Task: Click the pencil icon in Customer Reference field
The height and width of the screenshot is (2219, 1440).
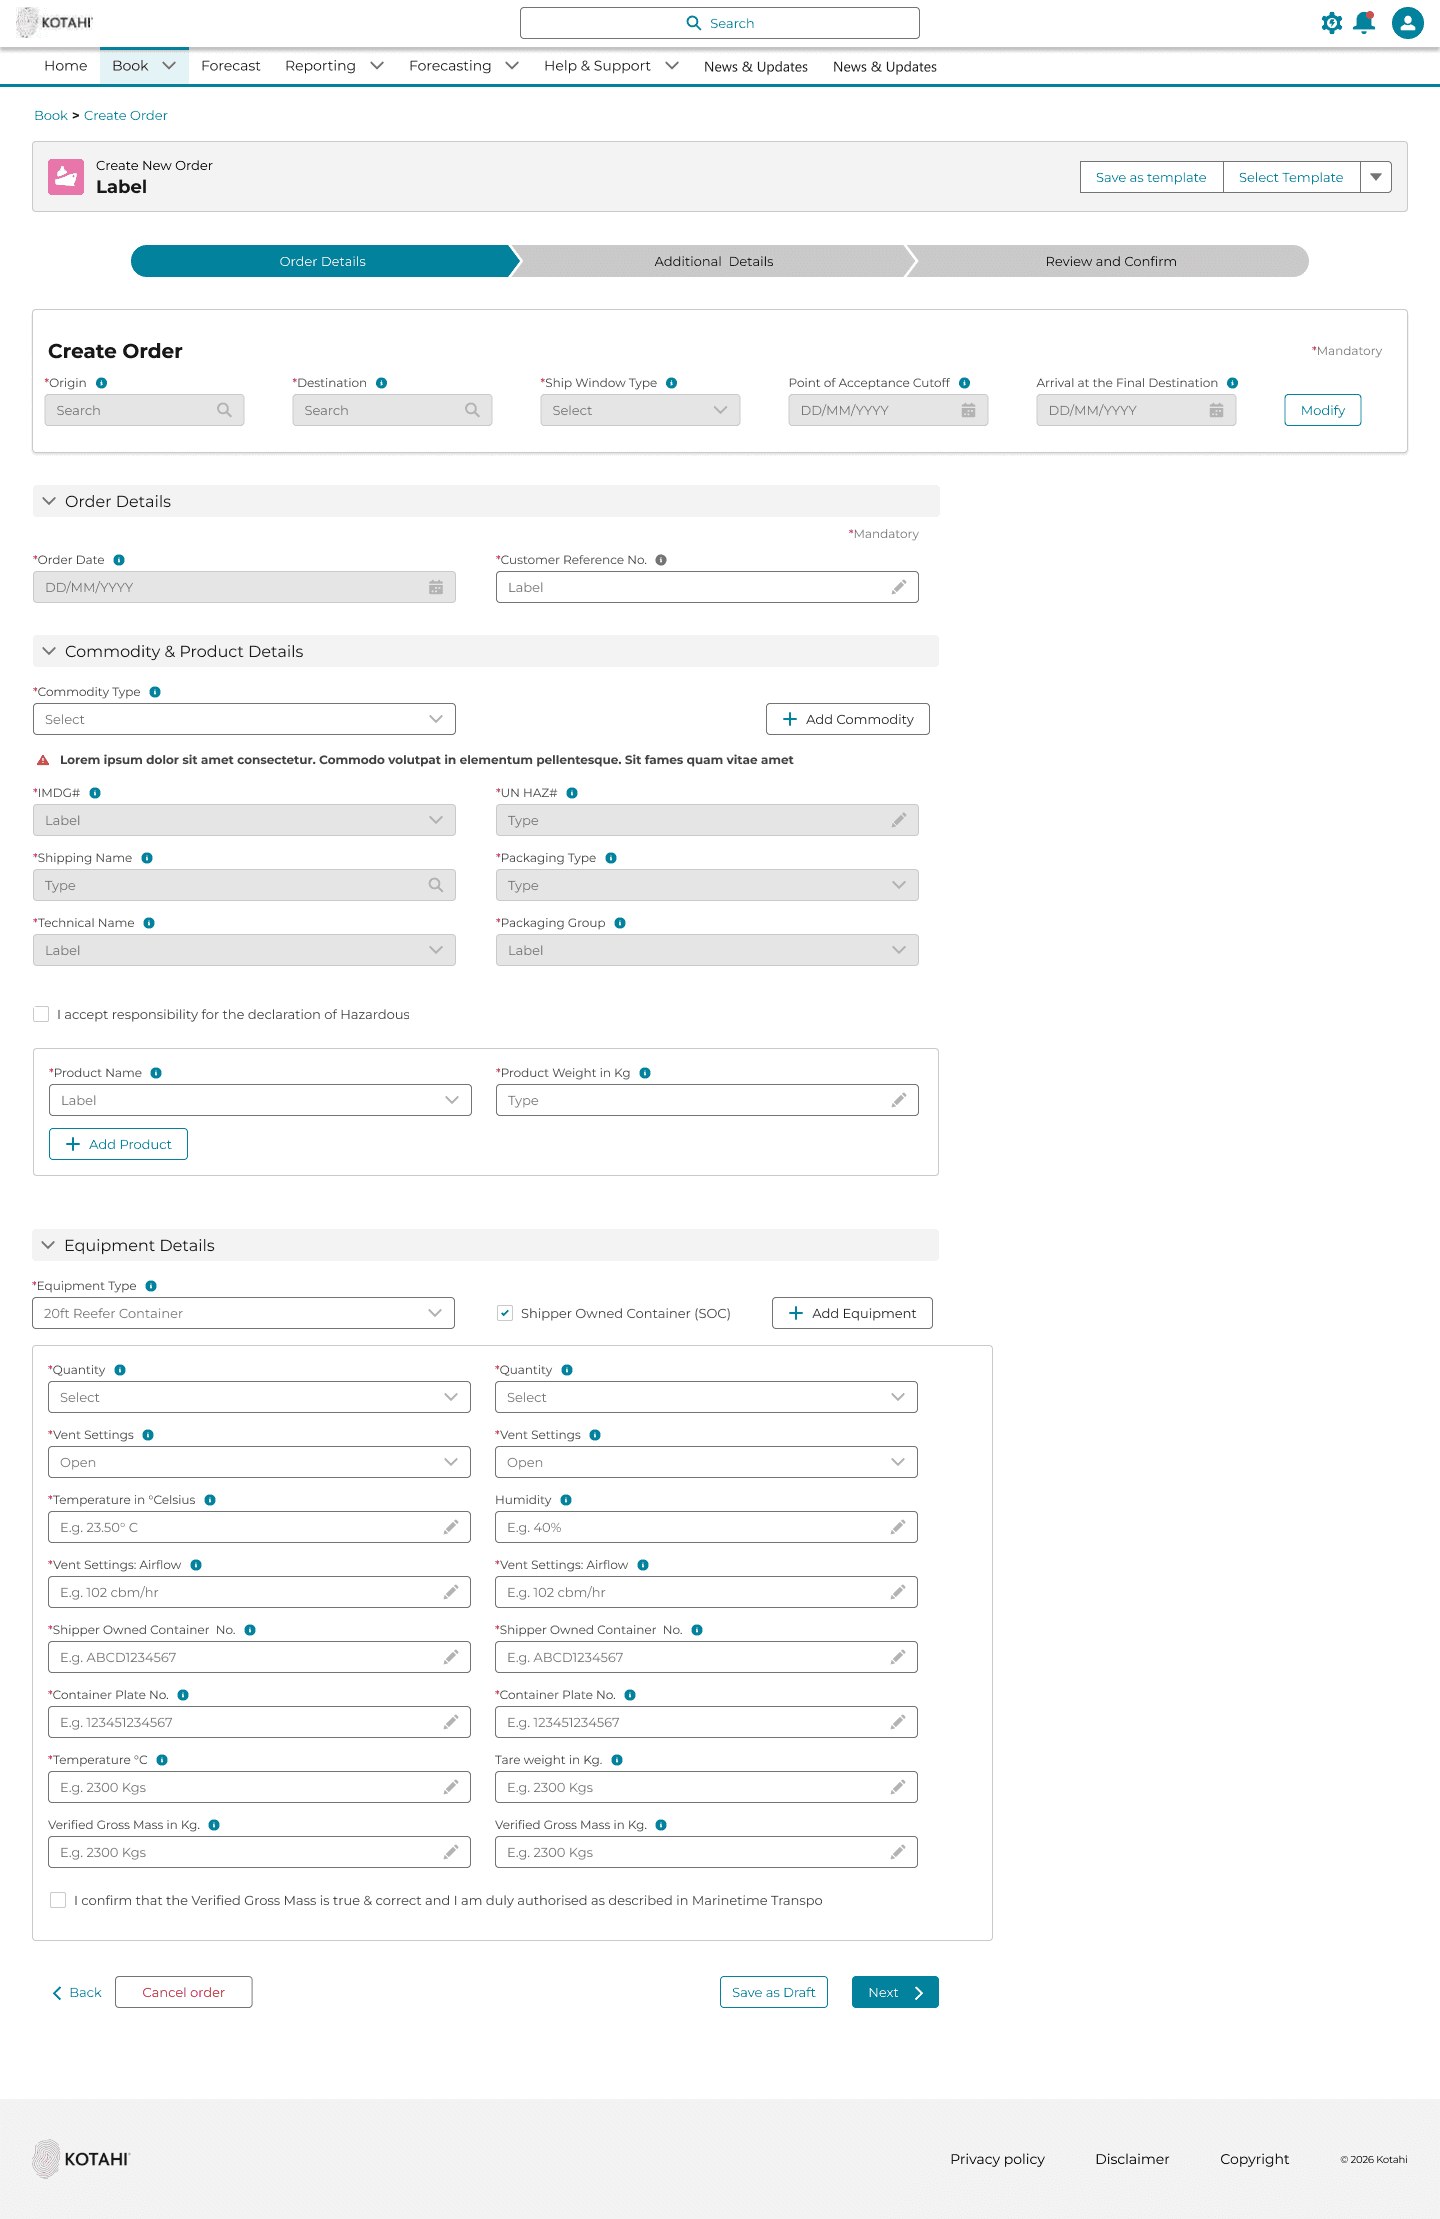Action: coord(899,587)
